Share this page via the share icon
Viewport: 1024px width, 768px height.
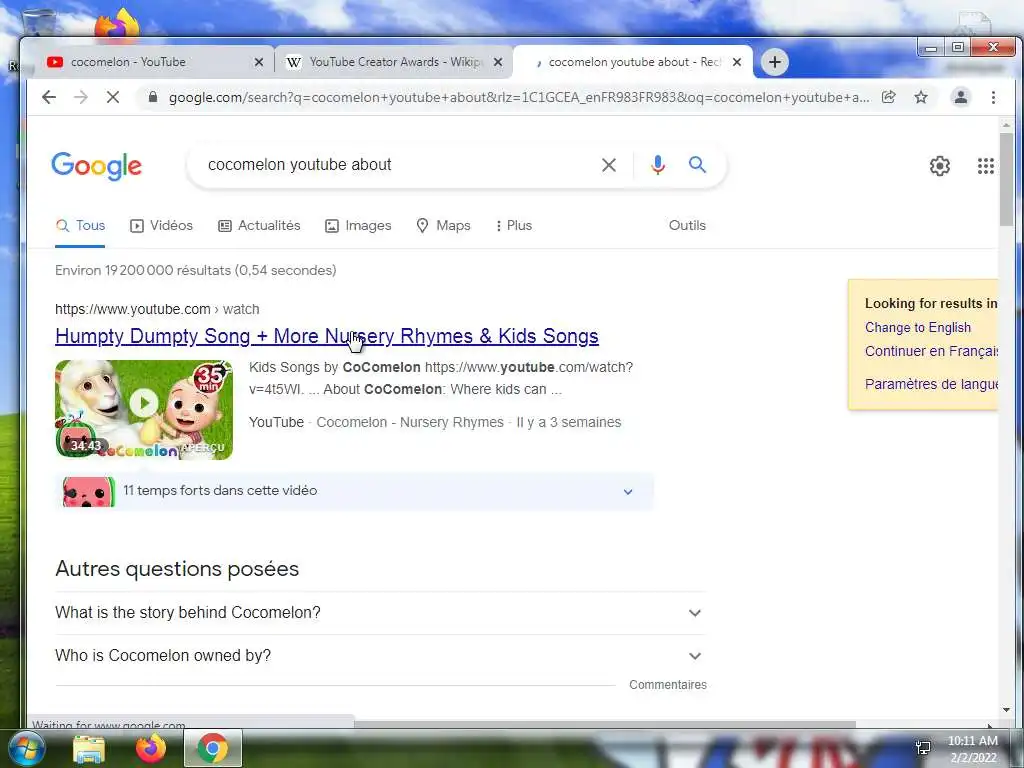(888, 97)
